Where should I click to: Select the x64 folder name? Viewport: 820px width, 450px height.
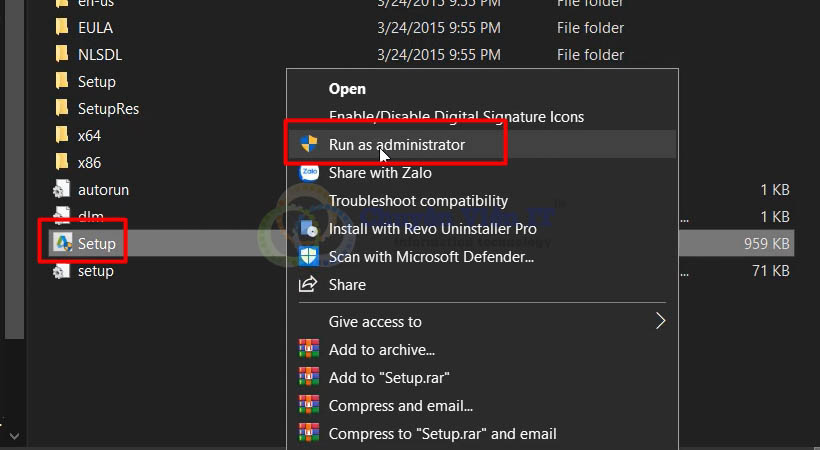(89, 136)
